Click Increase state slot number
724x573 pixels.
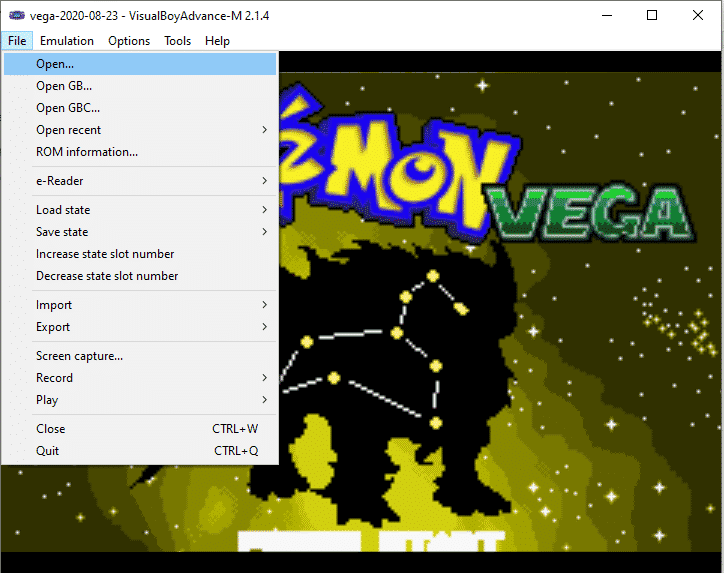pos(140,253)
